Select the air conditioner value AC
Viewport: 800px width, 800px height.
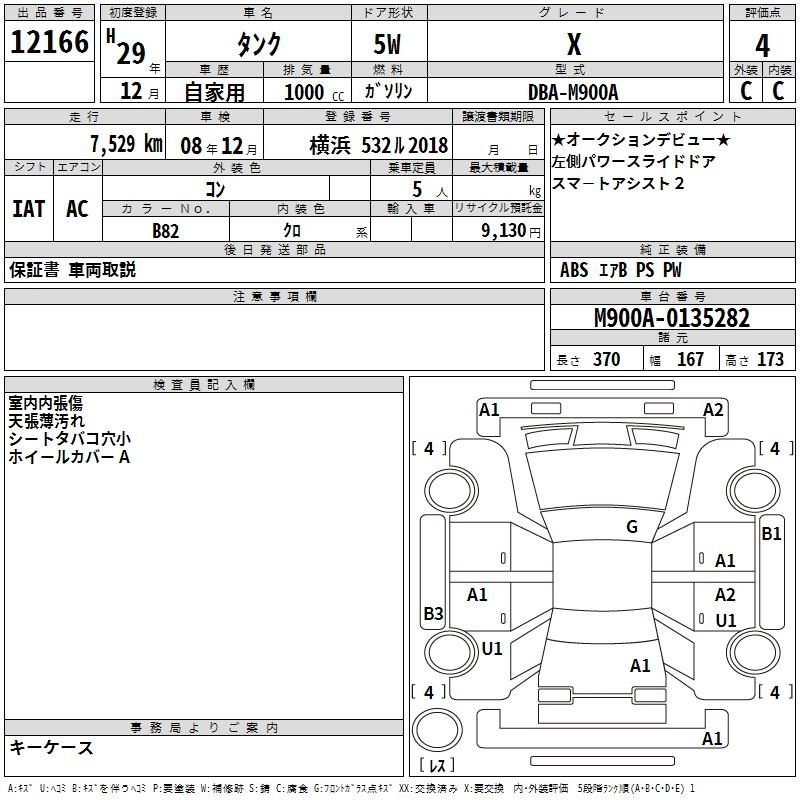click(x=77, y=209)
